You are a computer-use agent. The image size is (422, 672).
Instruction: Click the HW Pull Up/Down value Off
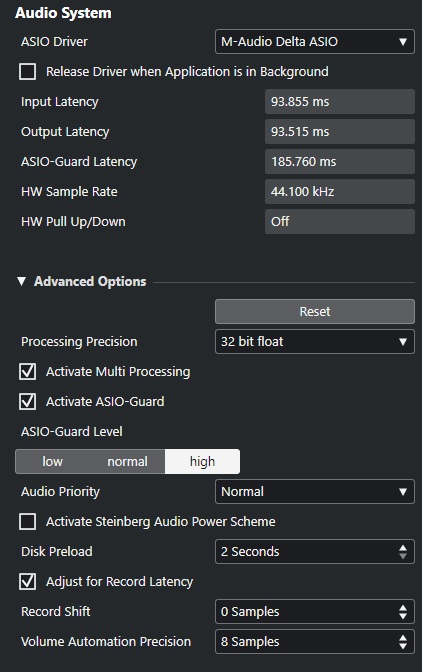tap(340, 222)
